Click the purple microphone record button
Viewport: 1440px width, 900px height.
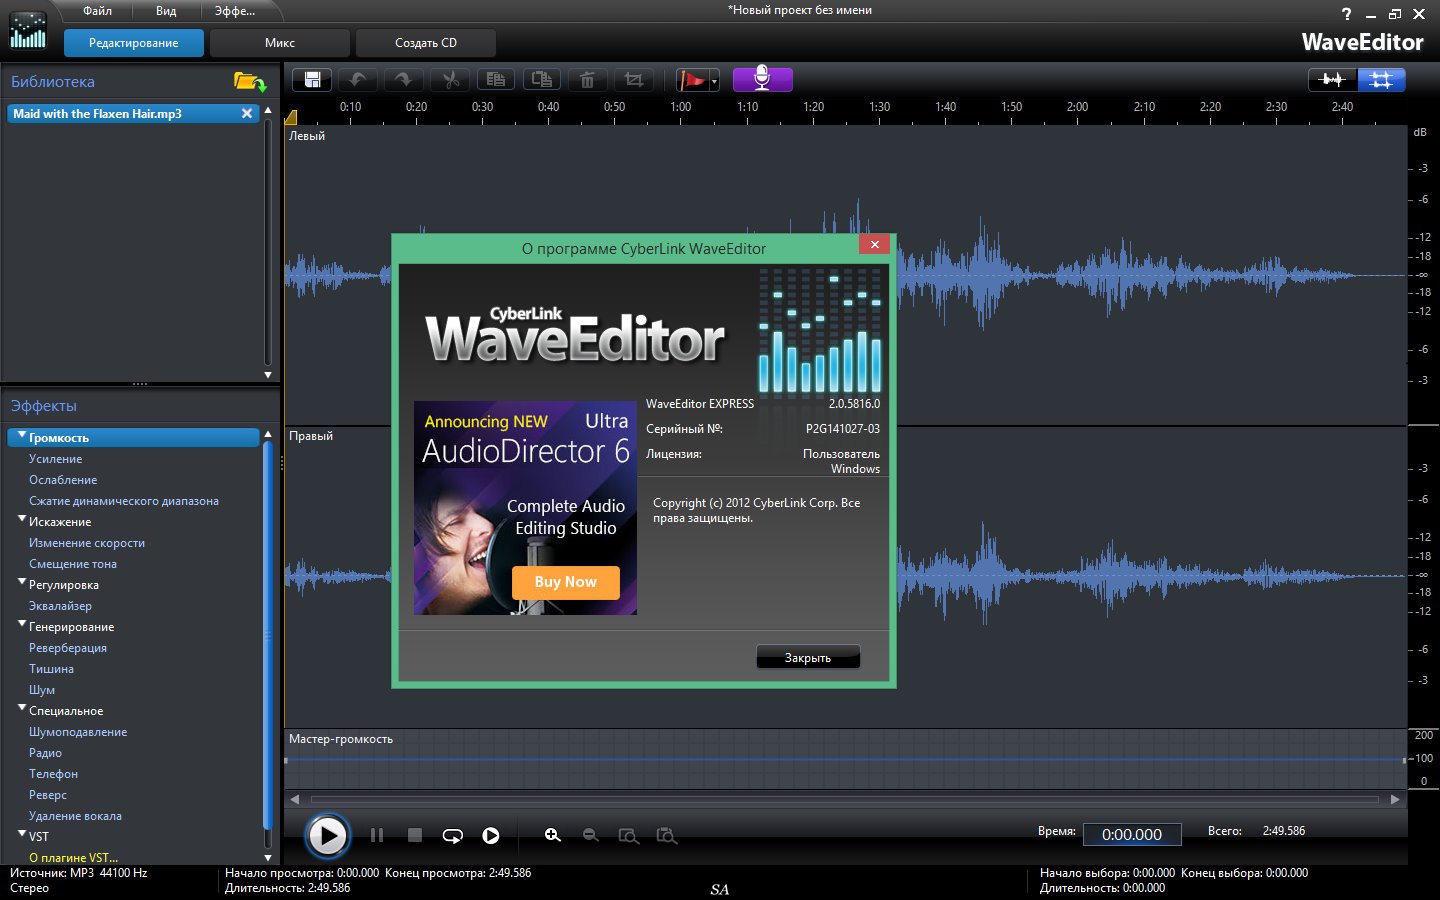(x=762, y=79)
